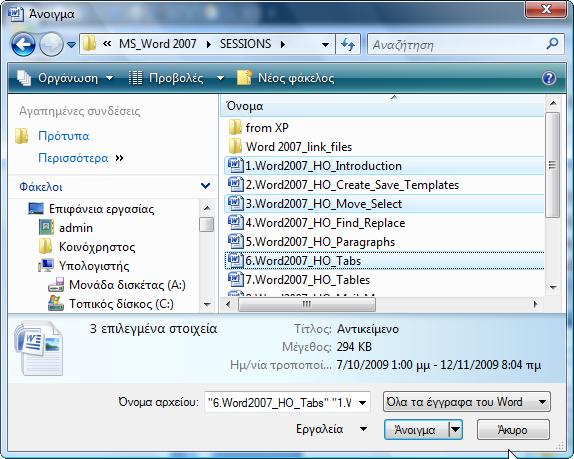Click the floppy drive icon for A:
This screenshot has height=459, width=574.
coord(56,285)
